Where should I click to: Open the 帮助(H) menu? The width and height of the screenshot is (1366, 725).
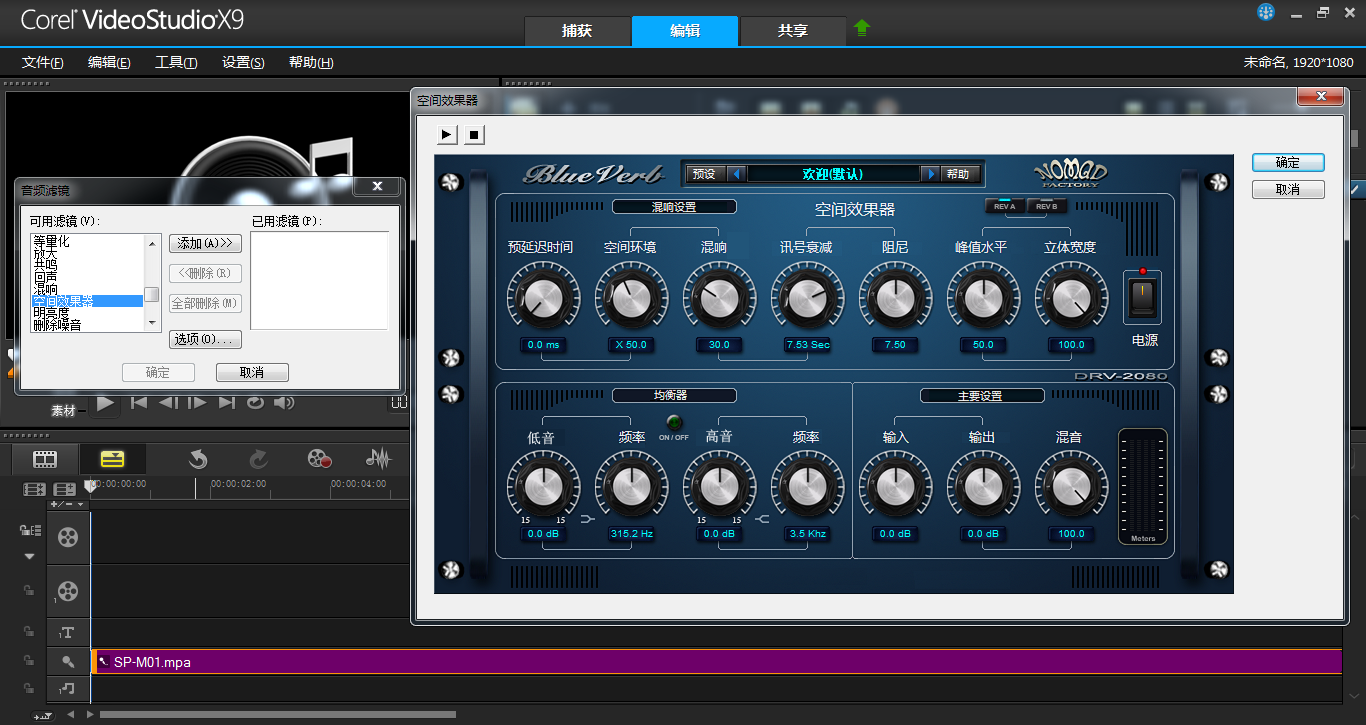point(311,62)
